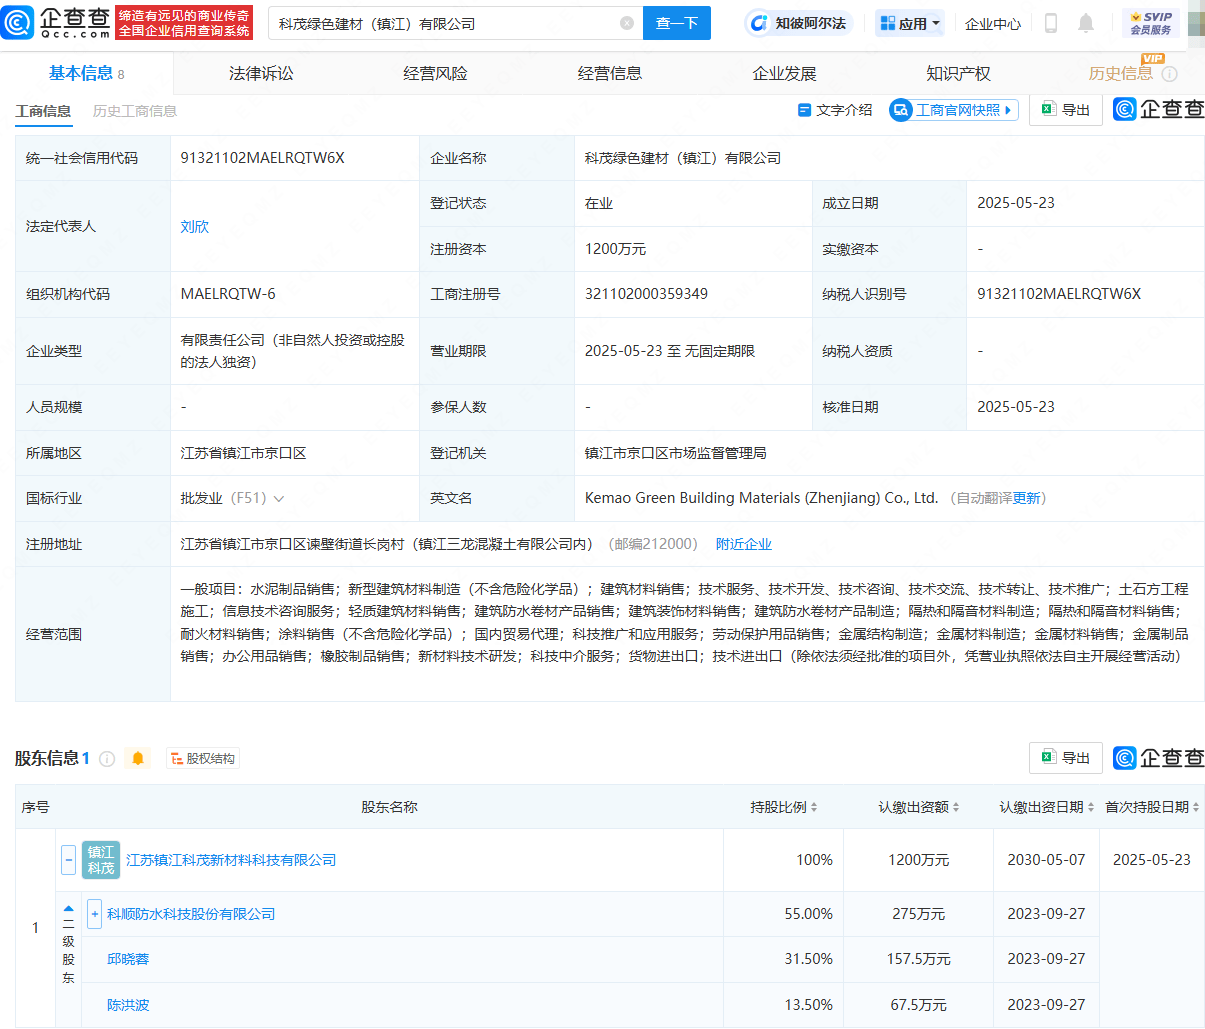Image resolution: width=1205 pixels, height=1029 pixels.
Task: Click shareholder info help icon
Action: (x=107, y=759)
